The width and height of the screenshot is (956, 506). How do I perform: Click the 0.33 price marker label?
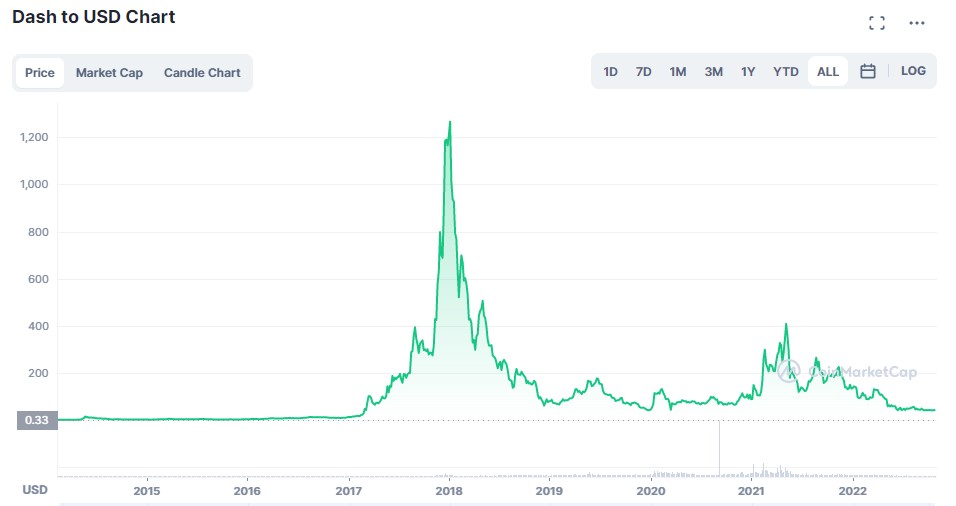pyautogui.click(x=37, y=420)
